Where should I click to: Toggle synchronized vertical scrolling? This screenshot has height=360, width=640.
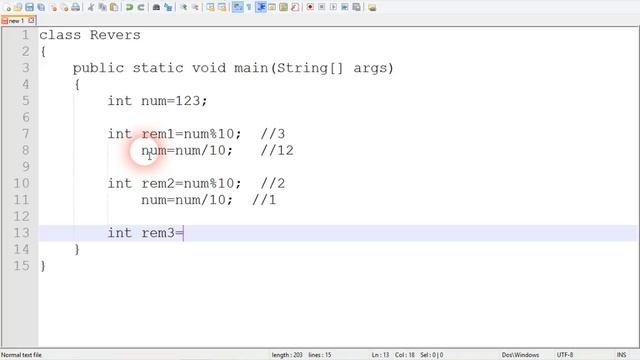click(x=210, y=7)
